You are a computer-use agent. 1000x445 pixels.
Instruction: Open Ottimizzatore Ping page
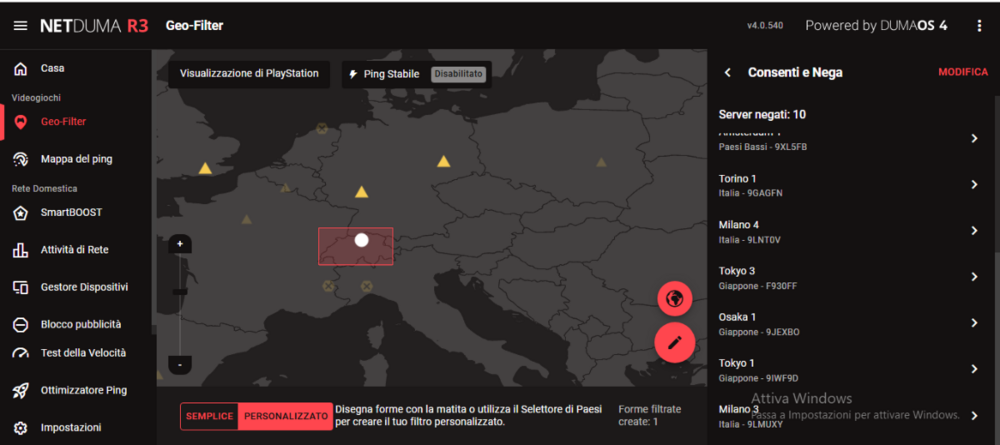84,390
